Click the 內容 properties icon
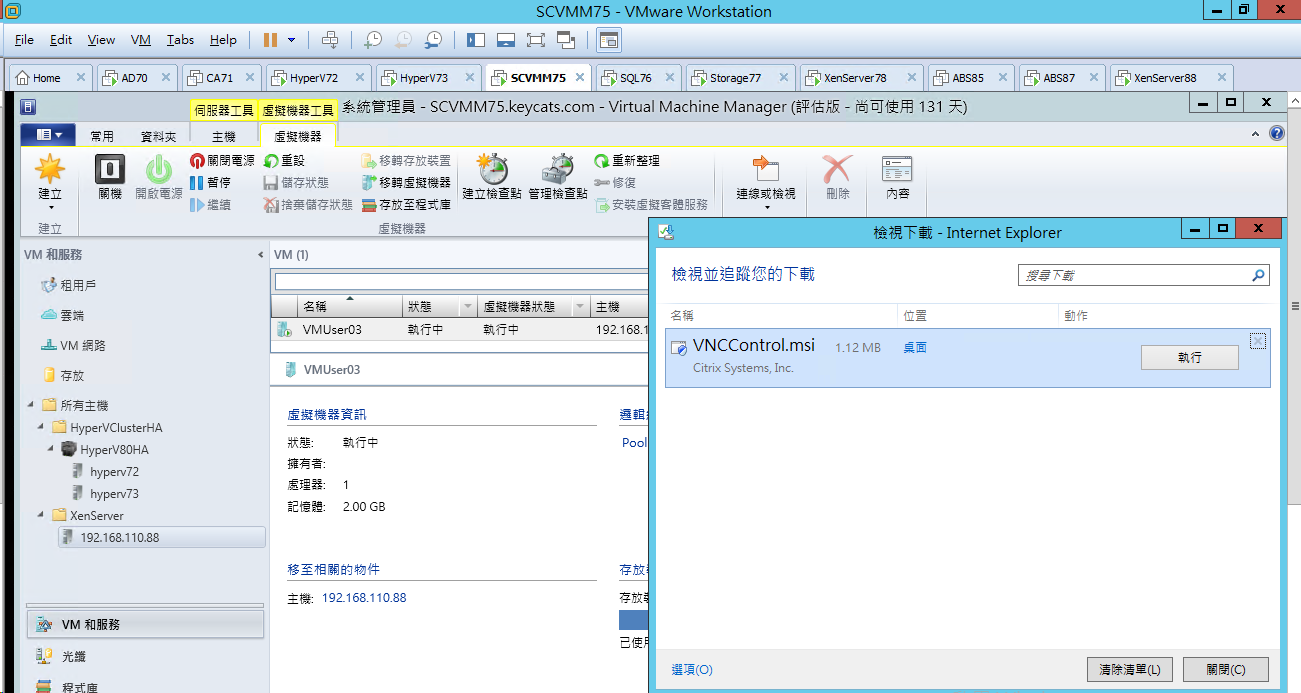This screenshot has width=1301, height=693. coord(898,168)
